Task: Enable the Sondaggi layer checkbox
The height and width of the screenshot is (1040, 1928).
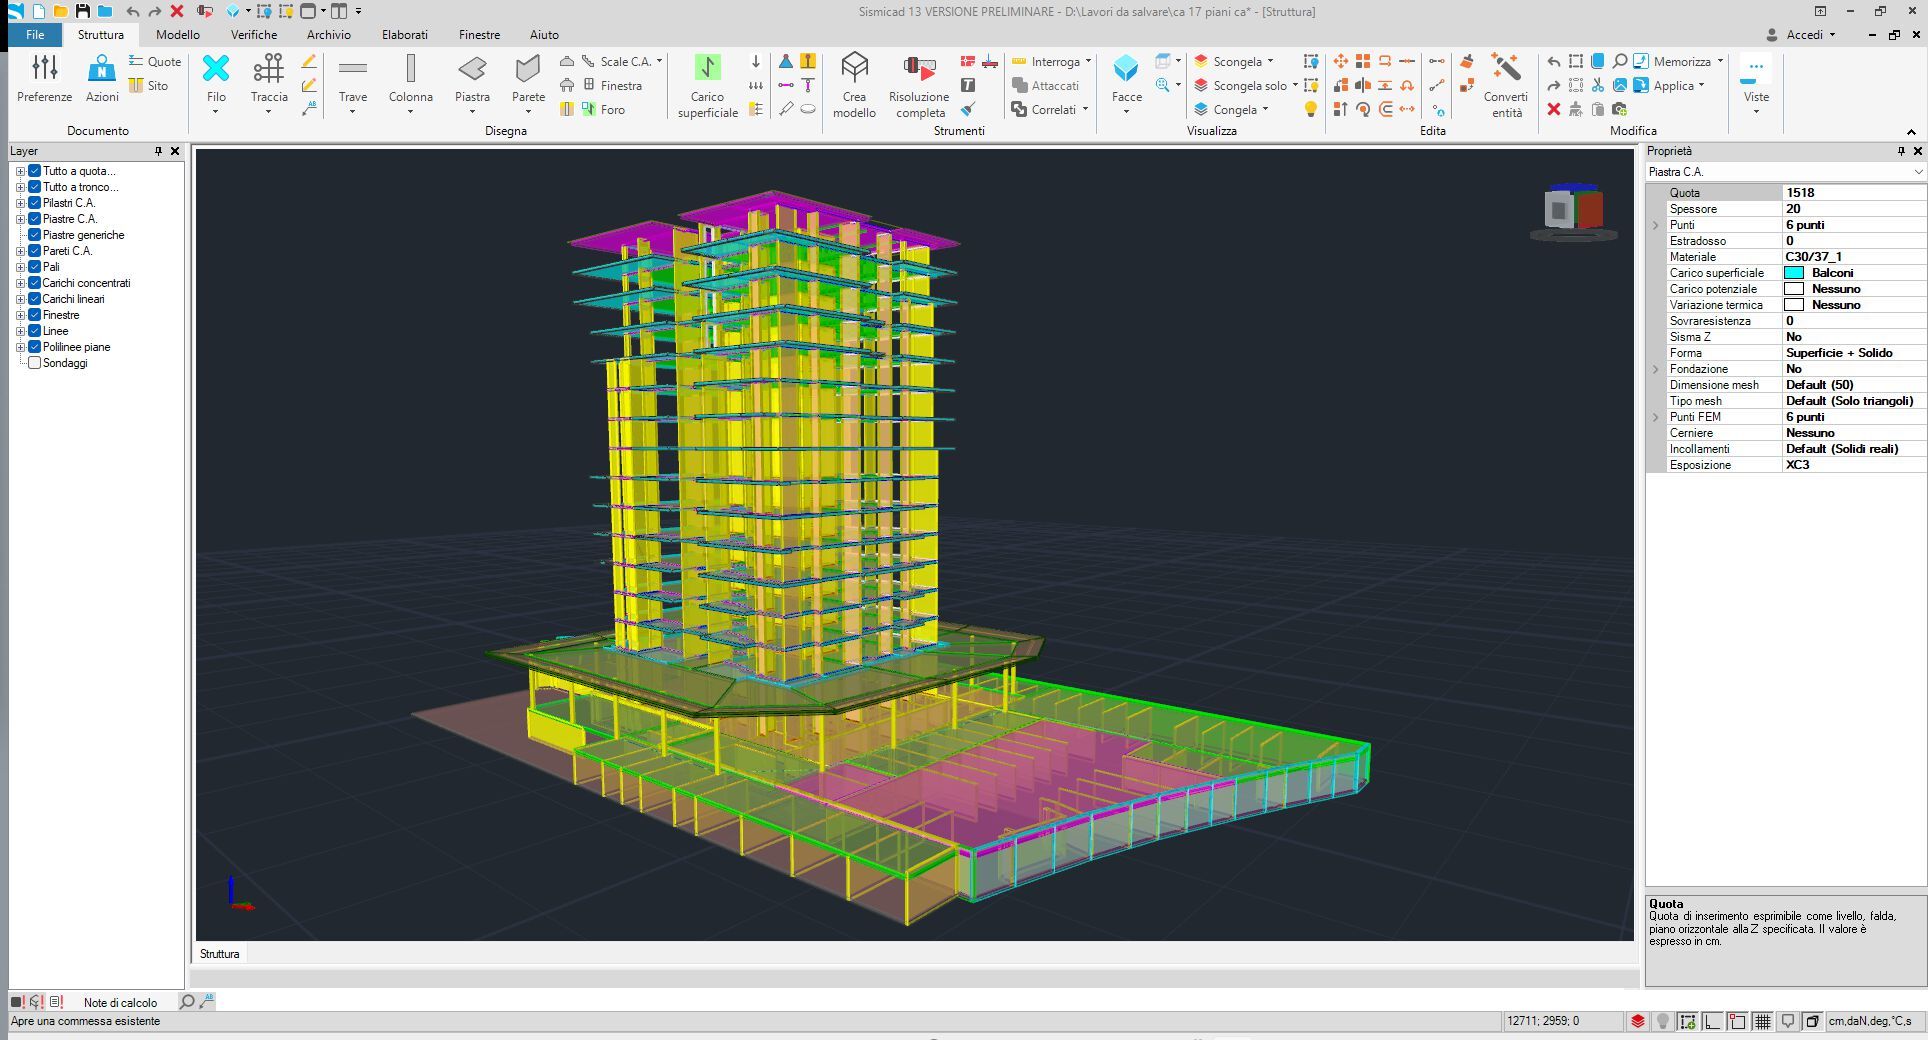Action: [34, 363]
